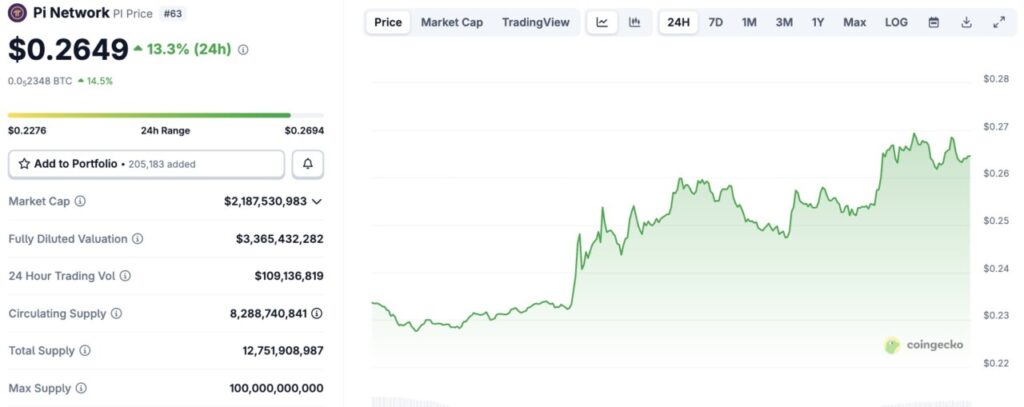
Task: Show info icon beside 24h percentage change
Action: tap(243, 49)
